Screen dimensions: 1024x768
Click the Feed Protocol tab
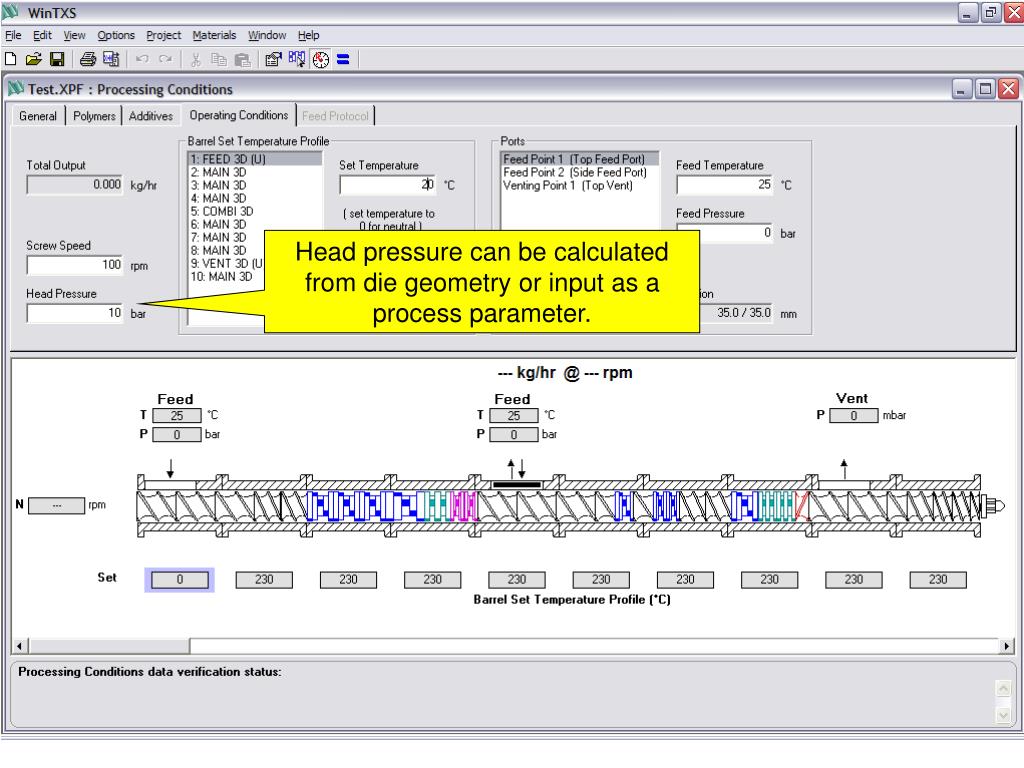[x=335, y=116]
